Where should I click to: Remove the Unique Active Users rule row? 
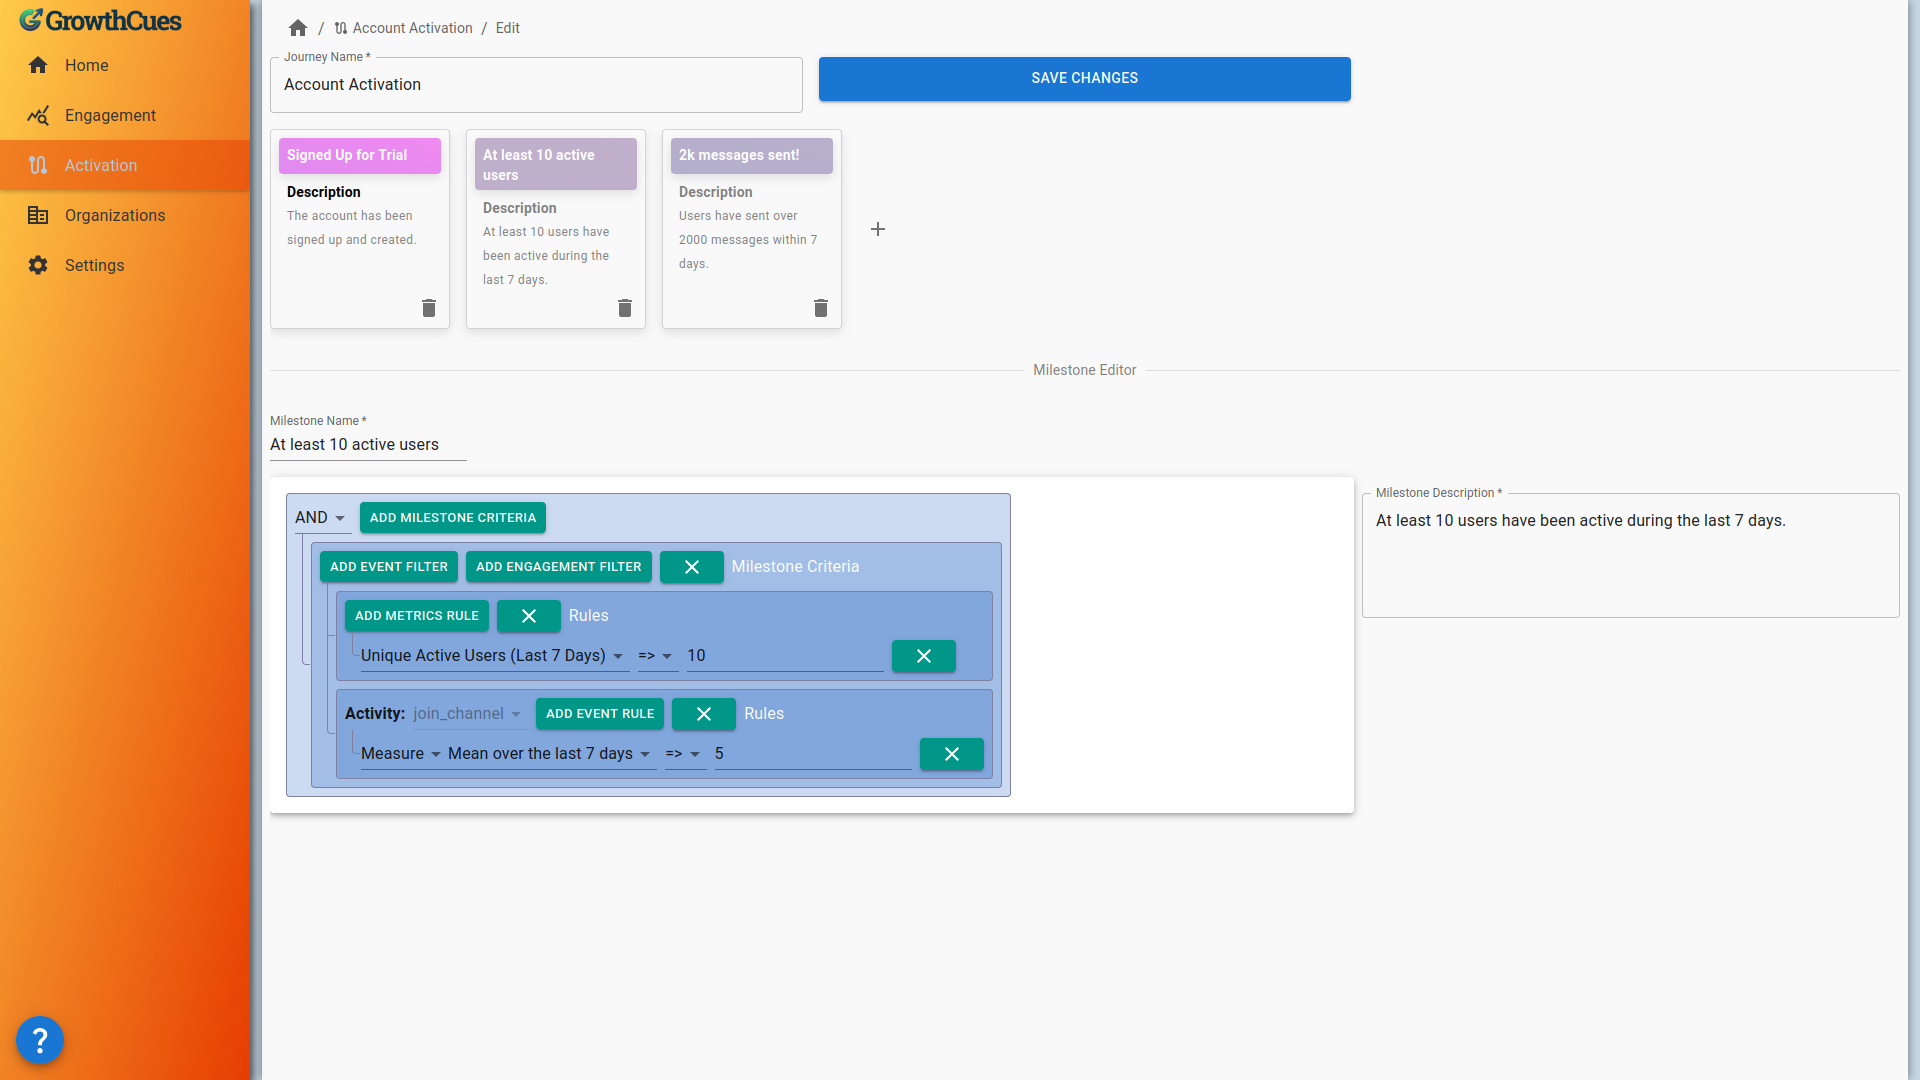point(923,656)
